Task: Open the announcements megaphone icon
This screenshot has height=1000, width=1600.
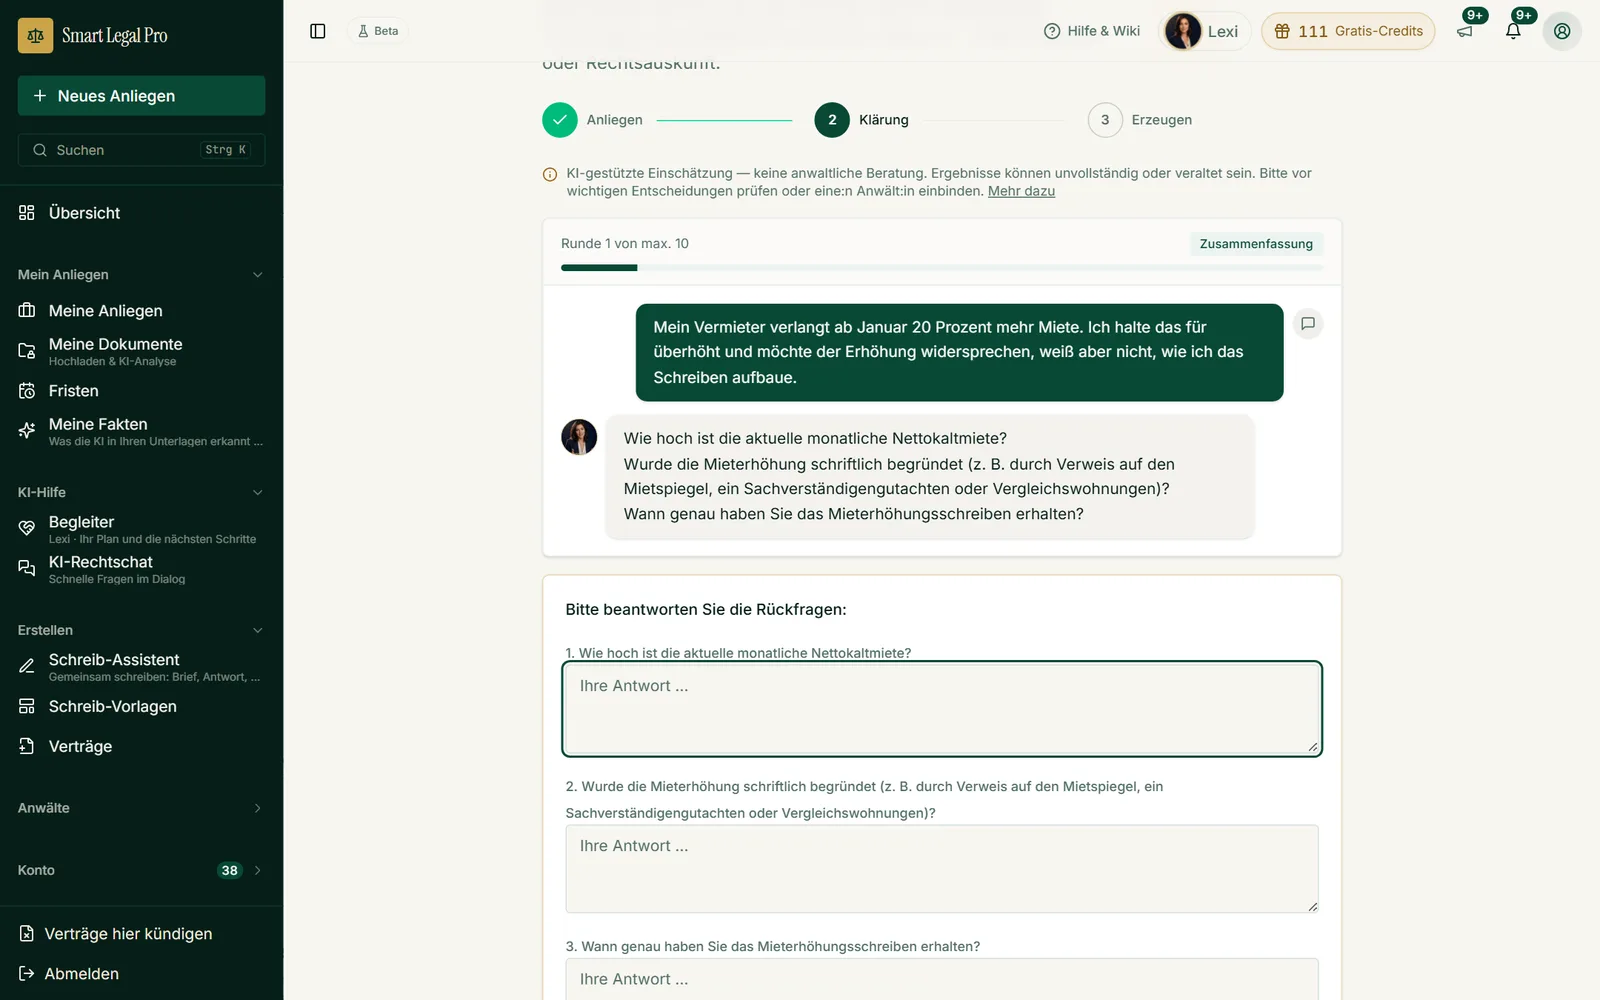Action: pos(1465,31)
